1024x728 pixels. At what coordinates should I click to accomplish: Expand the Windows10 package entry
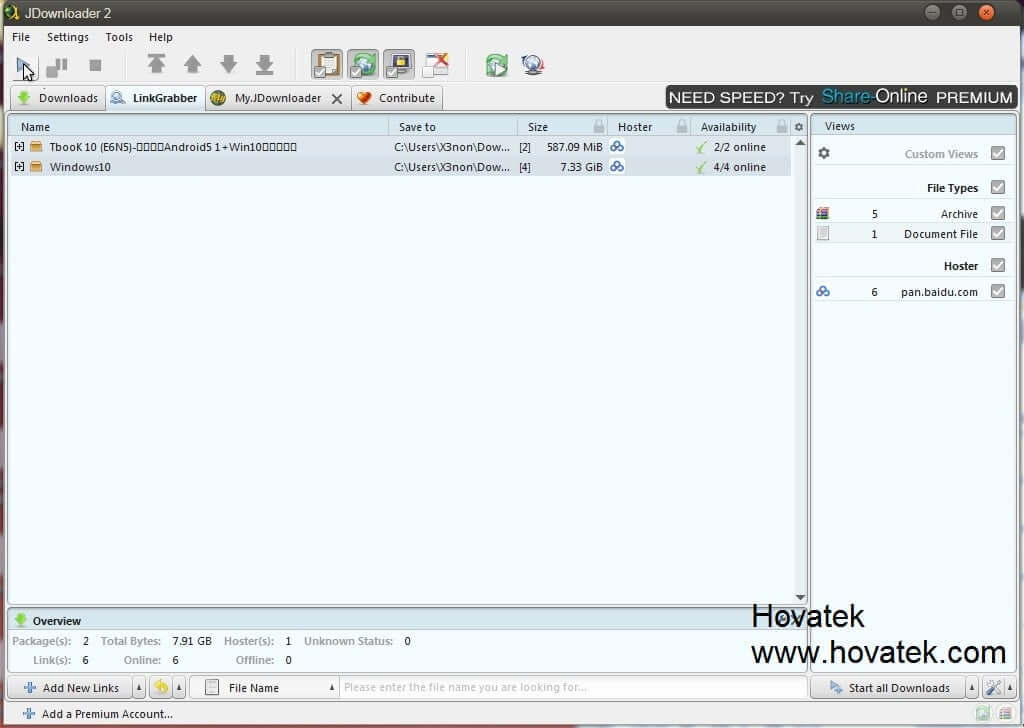20,167
